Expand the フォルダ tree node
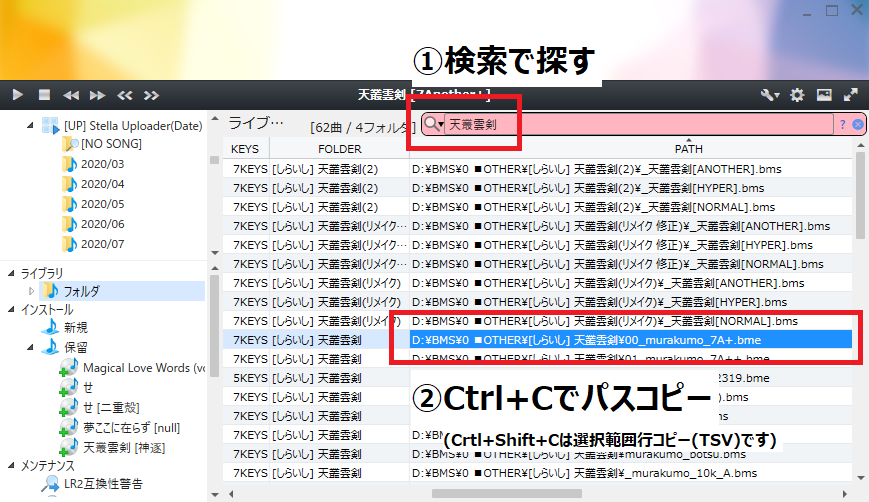Viewport: 869px width, 502px height. (31, 291)
